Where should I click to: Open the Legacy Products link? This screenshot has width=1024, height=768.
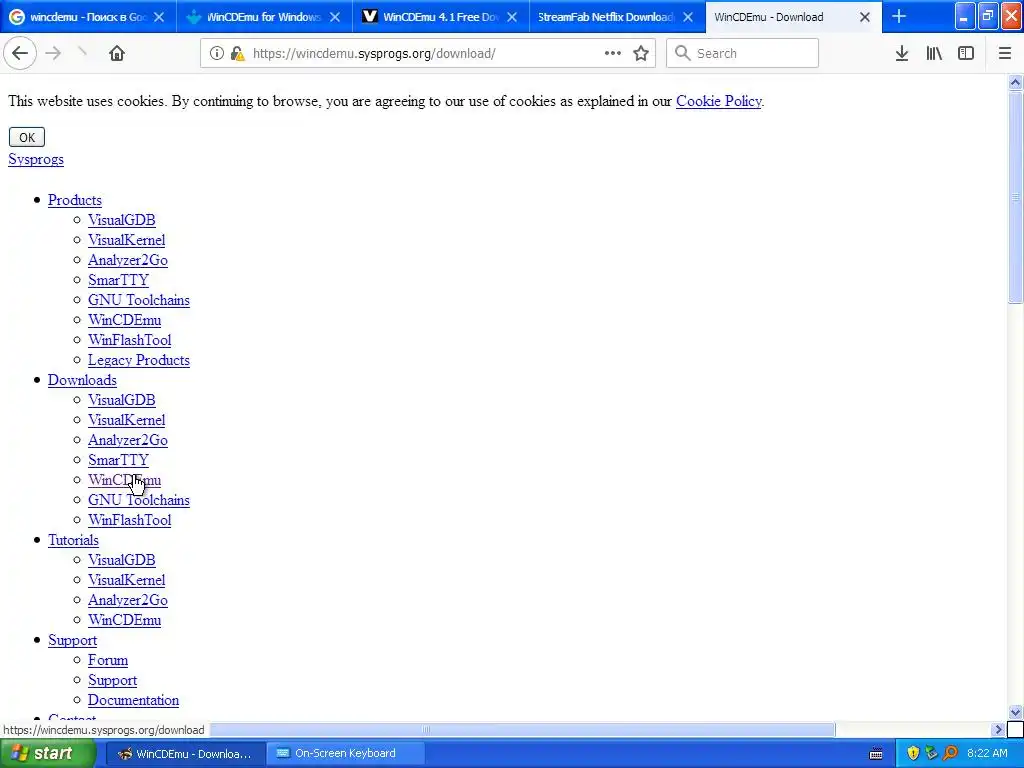(139, 360)
